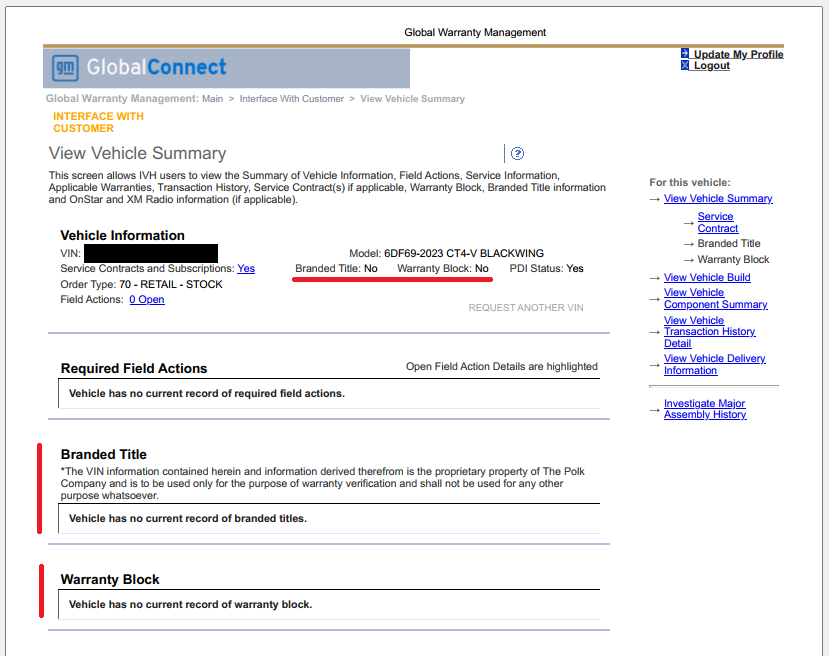Open Investigate Major Assembly History link

coord(705,409)
